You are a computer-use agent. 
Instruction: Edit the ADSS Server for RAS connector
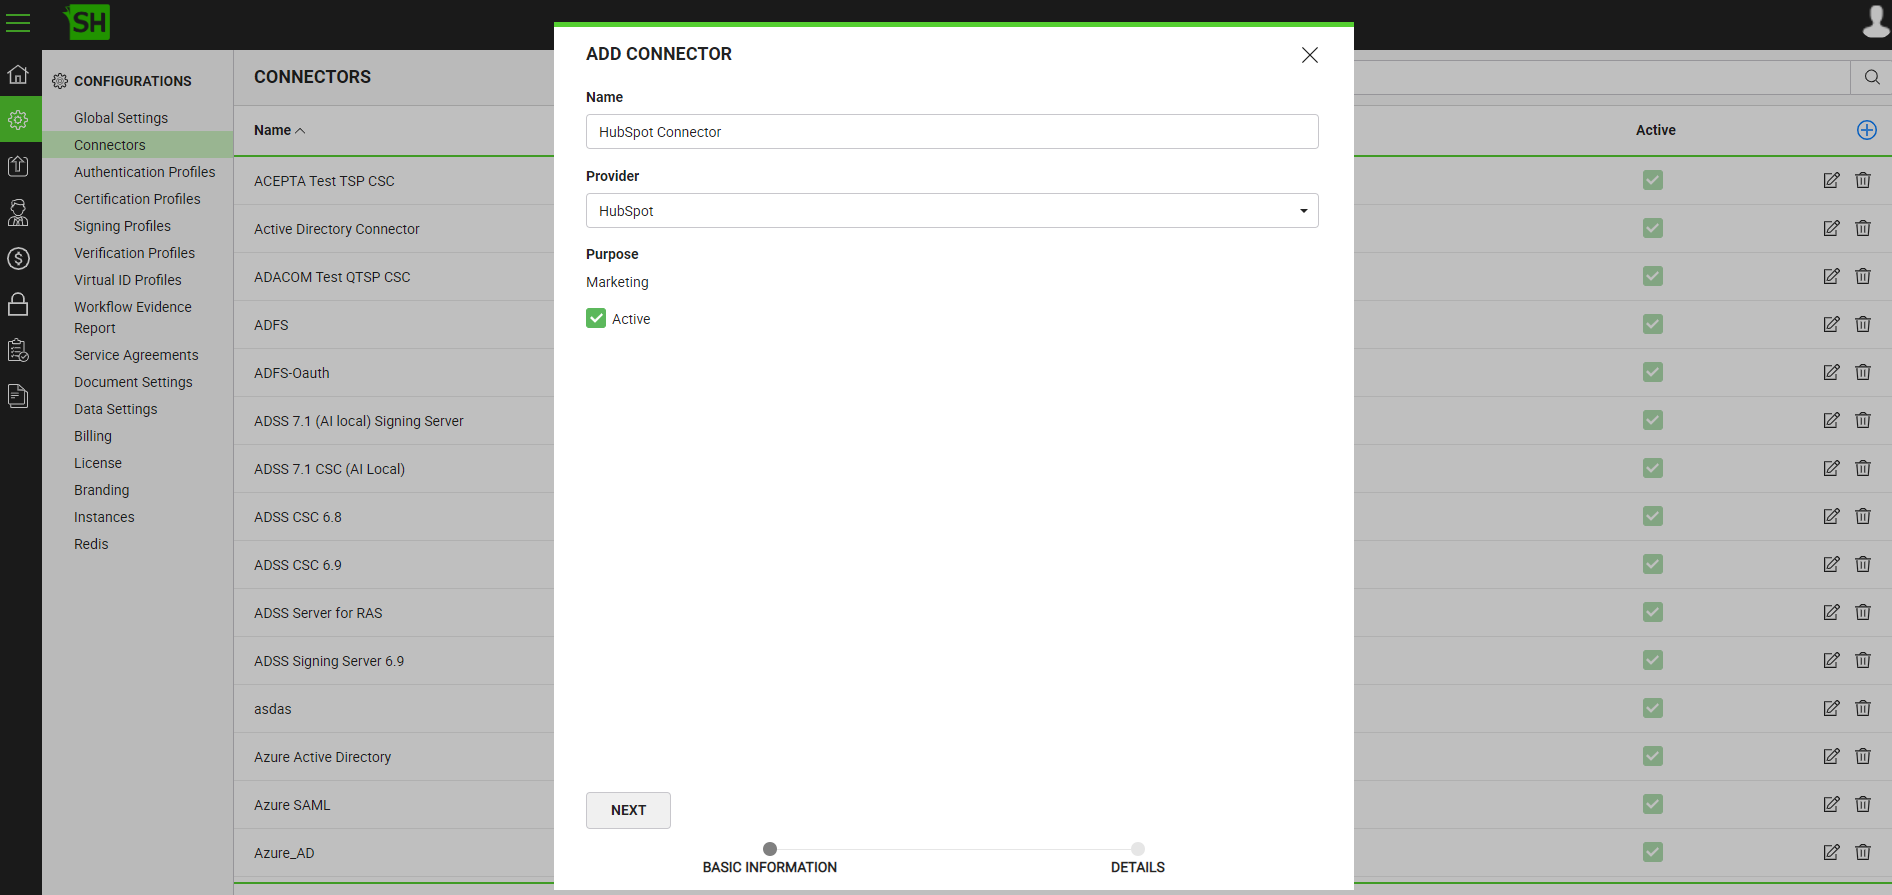coord(1831,612)
